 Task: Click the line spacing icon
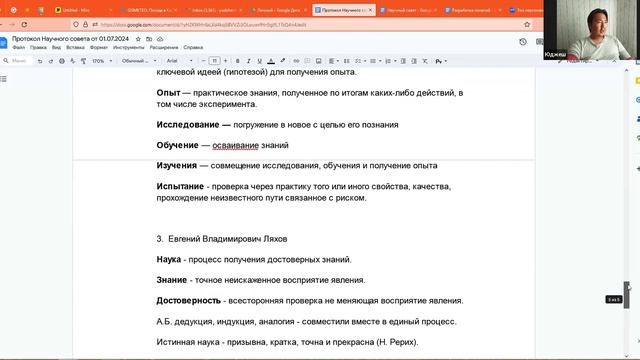pos(347,61)
